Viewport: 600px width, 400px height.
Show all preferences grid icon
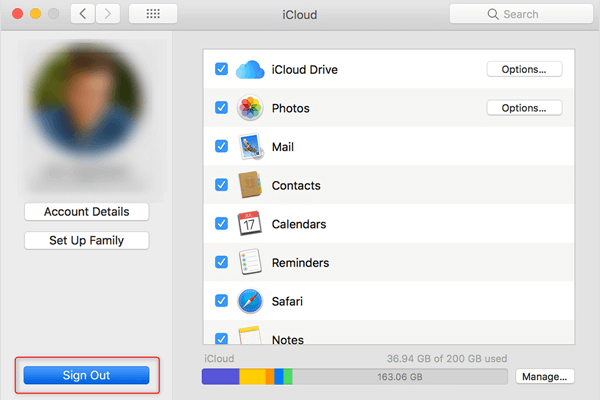pos(153,14)
